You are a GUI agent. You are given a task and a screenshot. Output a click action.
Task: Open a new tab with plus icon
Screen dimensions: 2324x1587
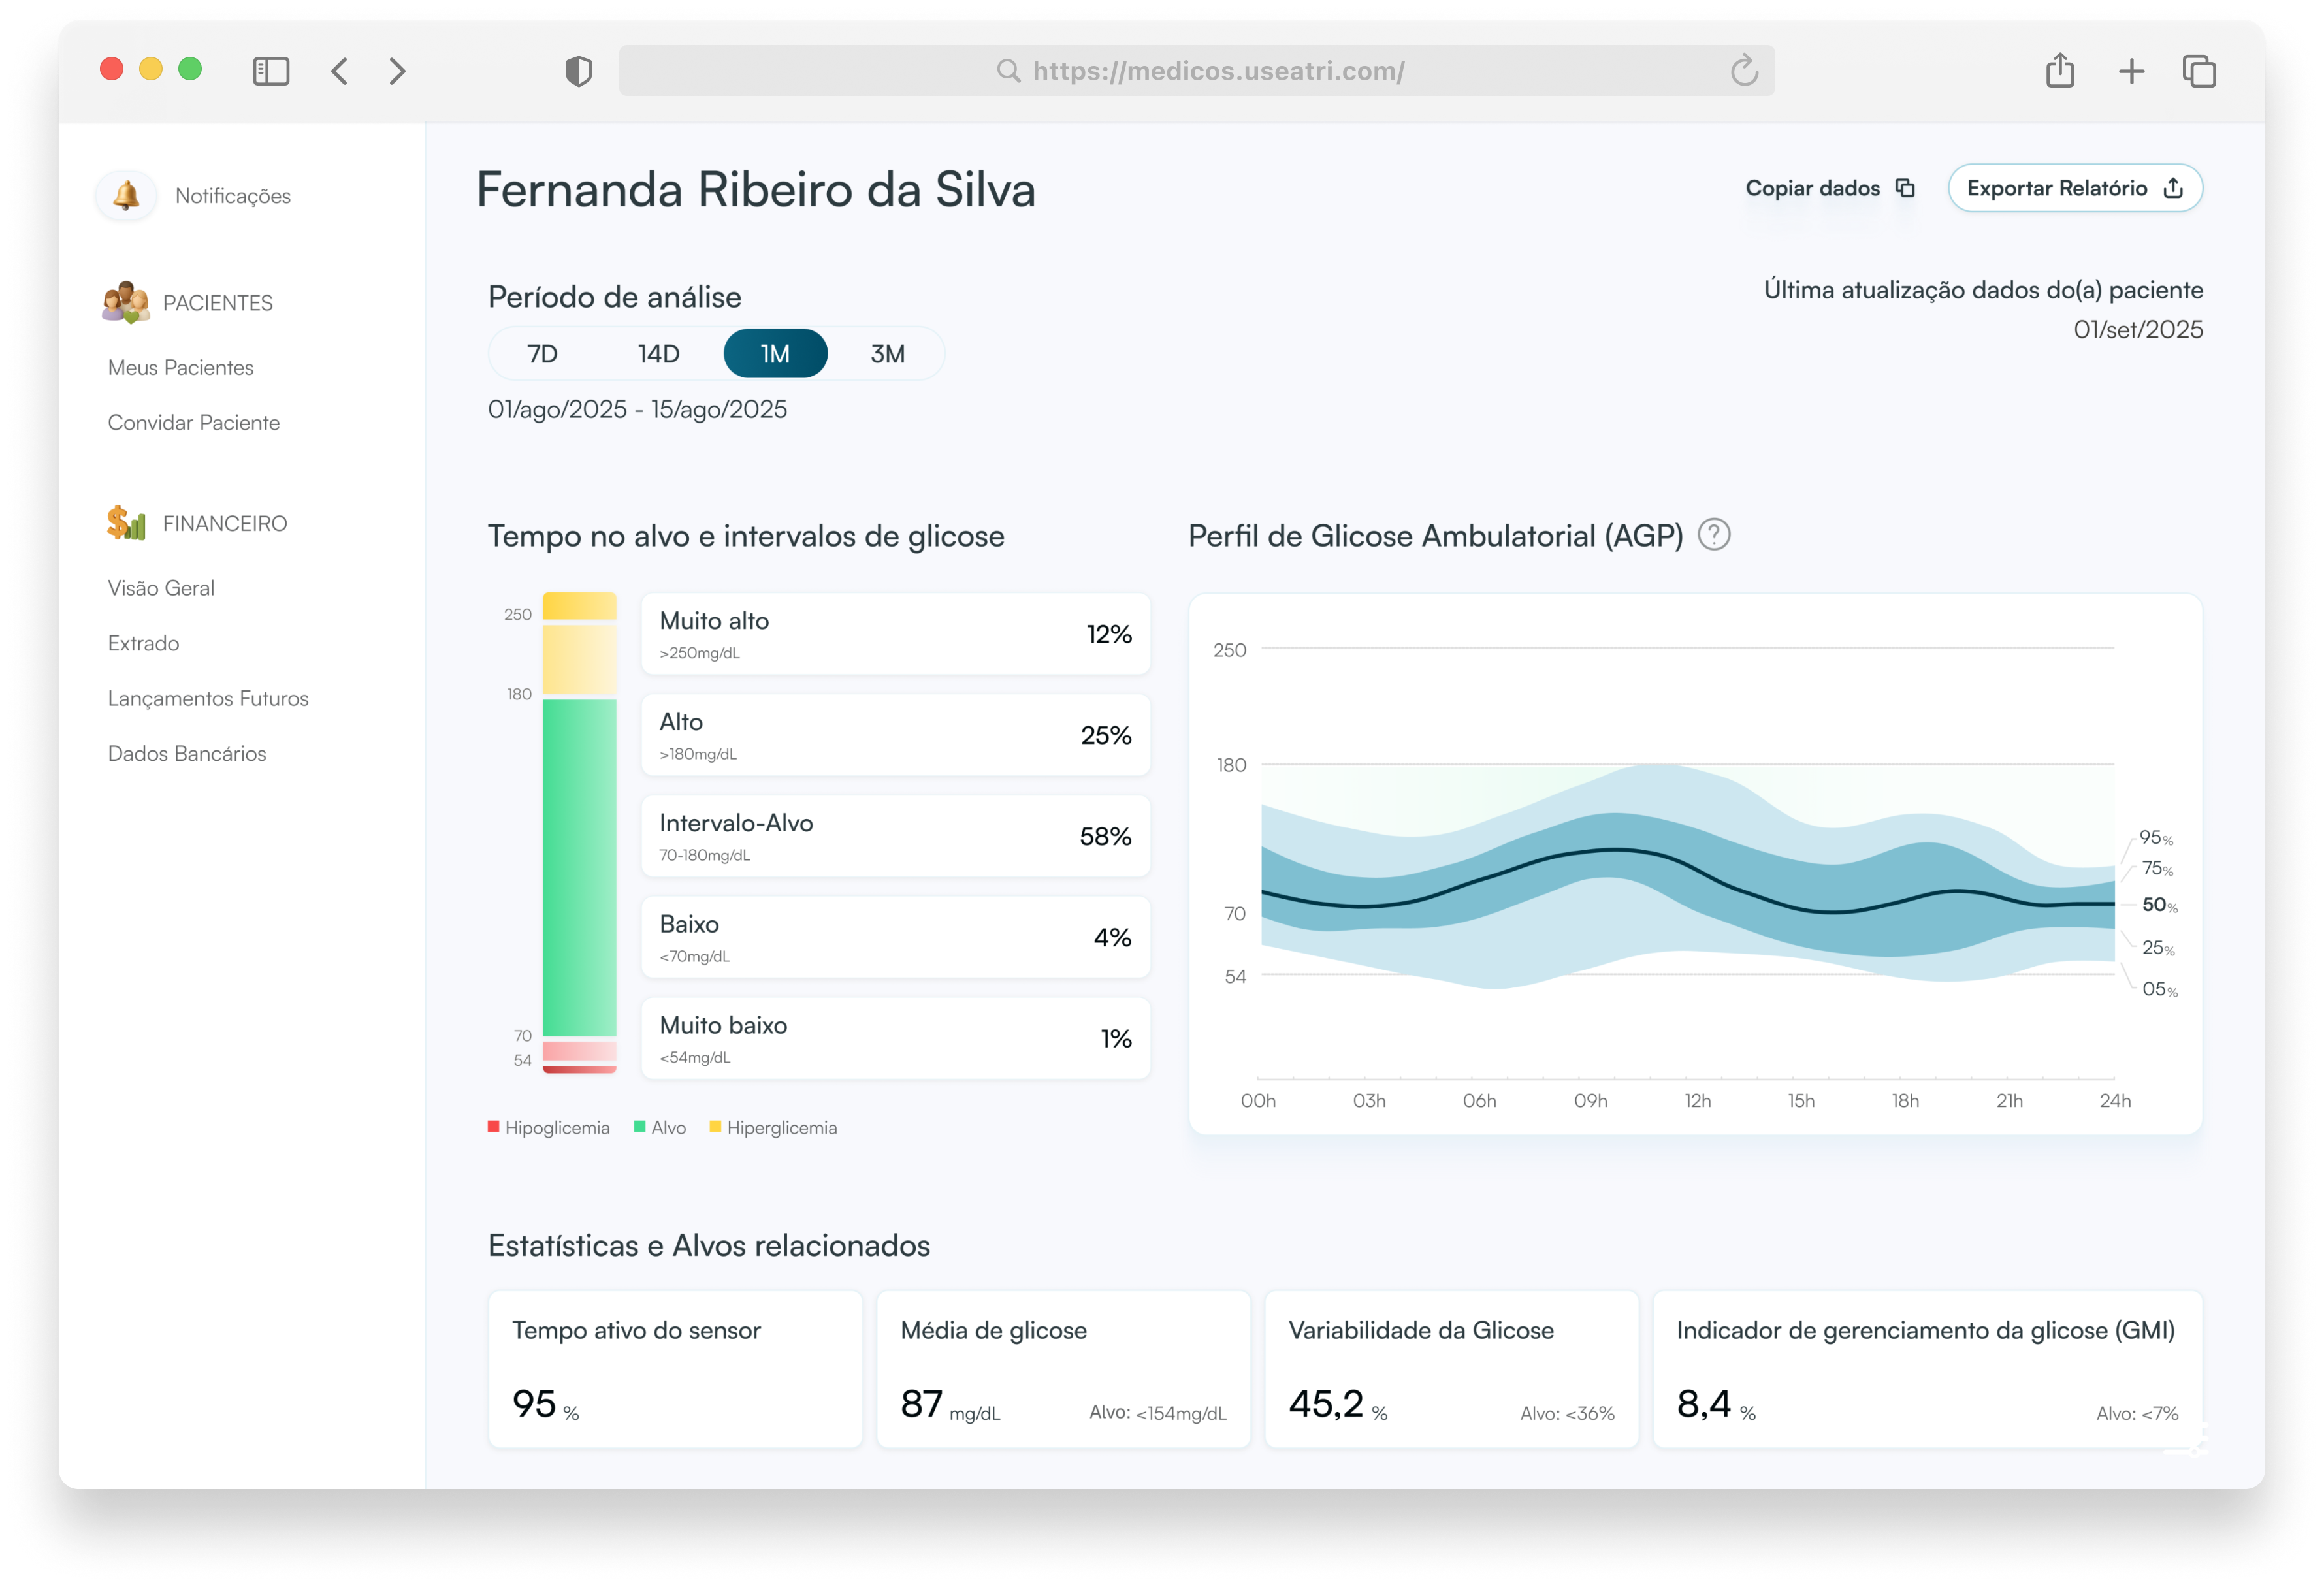pos(2131,71)
